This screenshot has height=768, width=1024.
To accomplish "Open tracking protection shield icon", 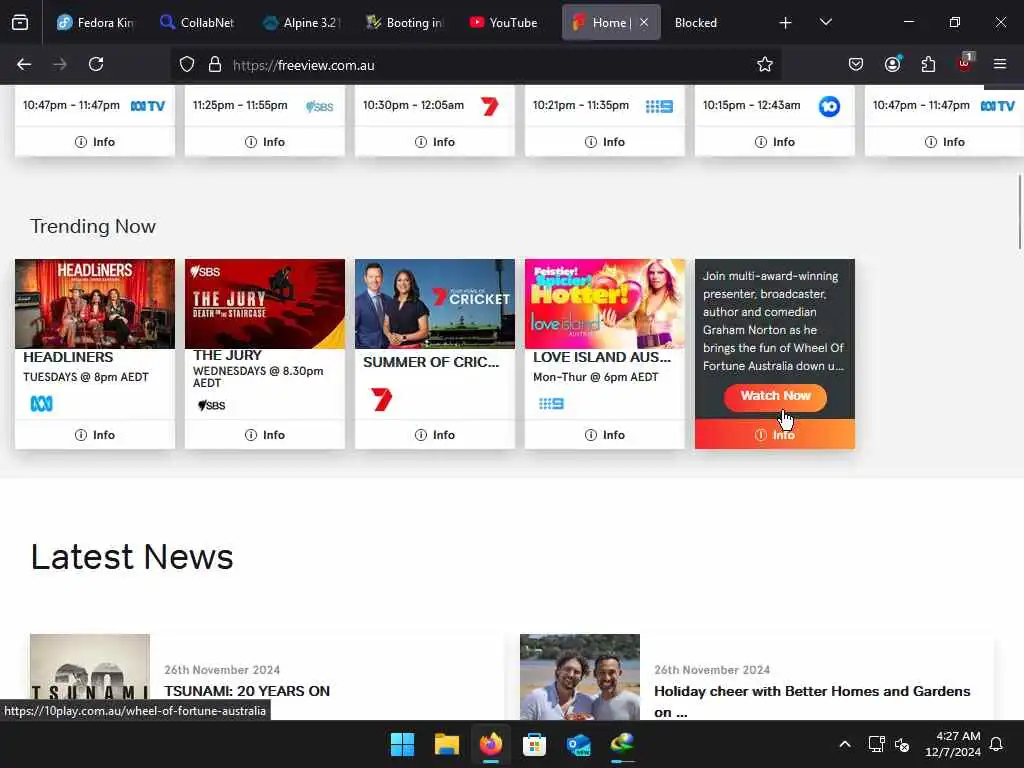I will [187, 65].
